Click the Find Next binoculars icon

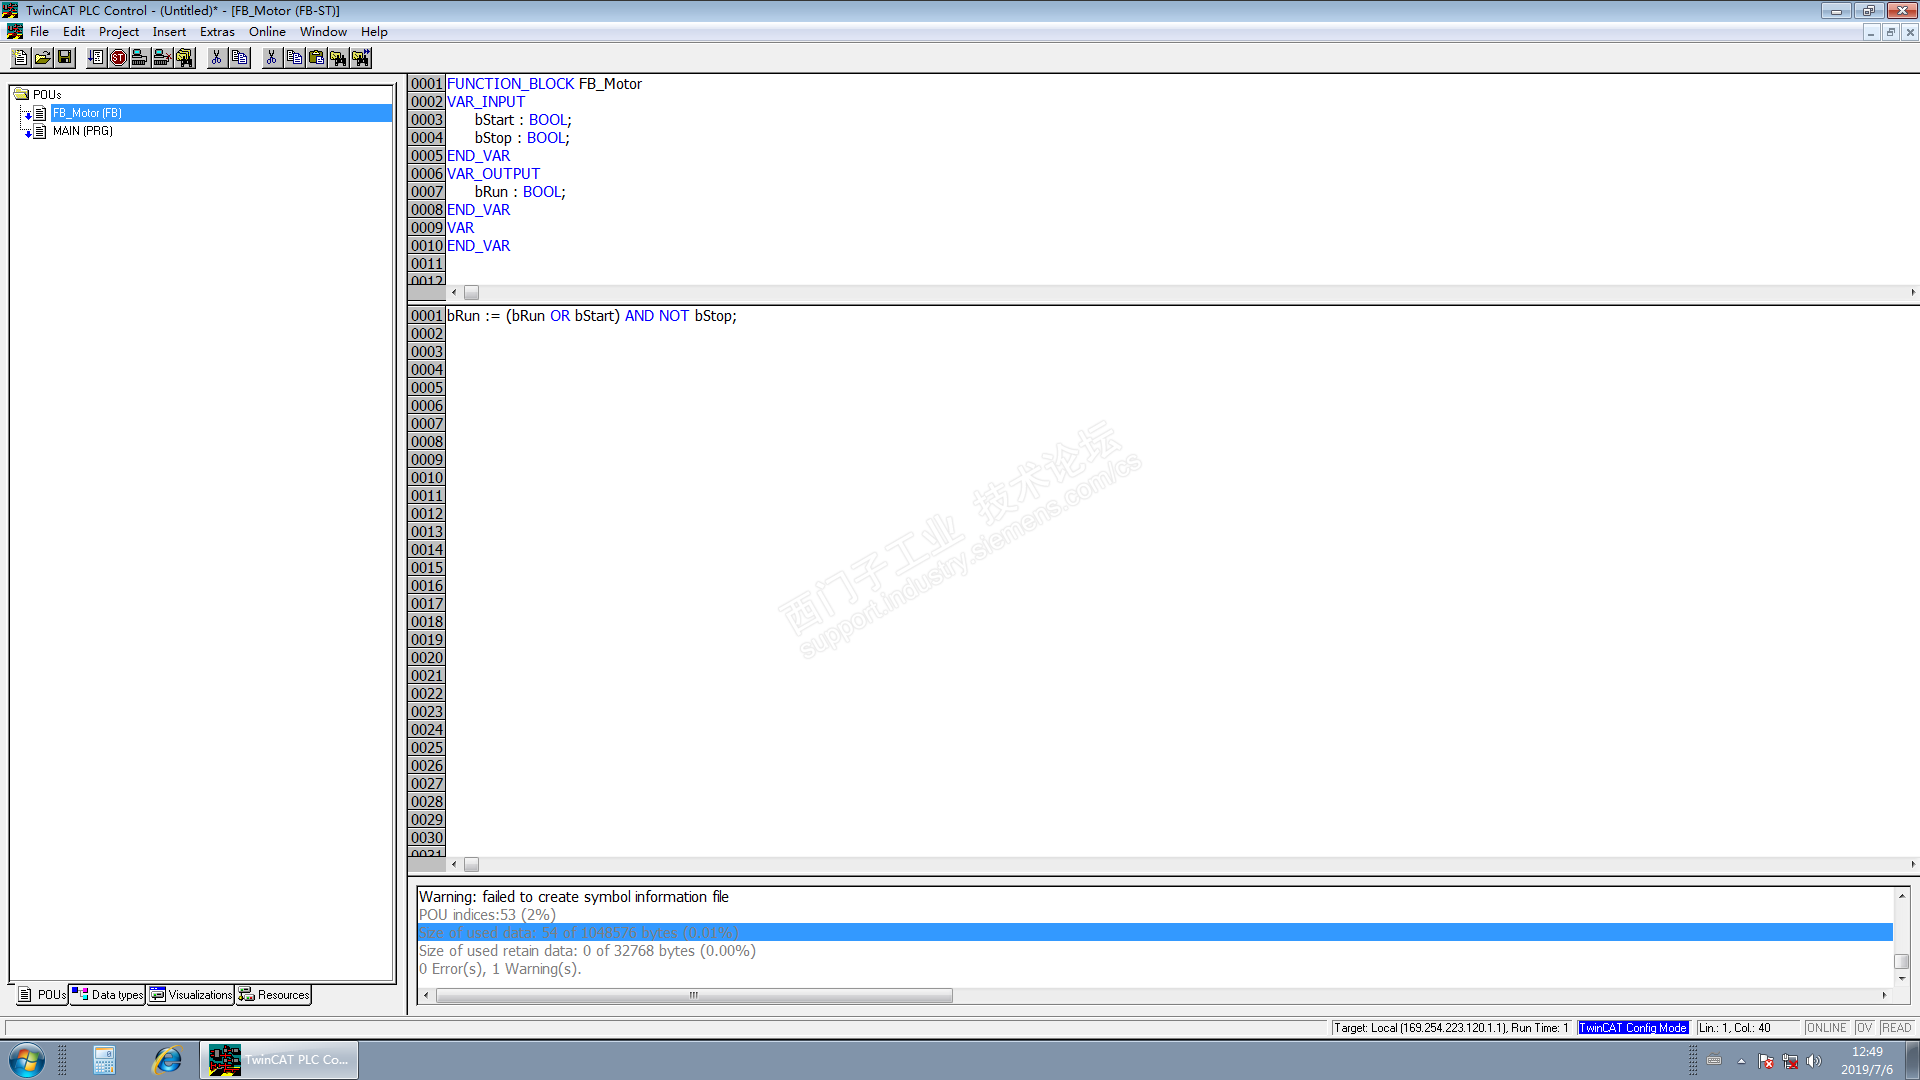361,58
